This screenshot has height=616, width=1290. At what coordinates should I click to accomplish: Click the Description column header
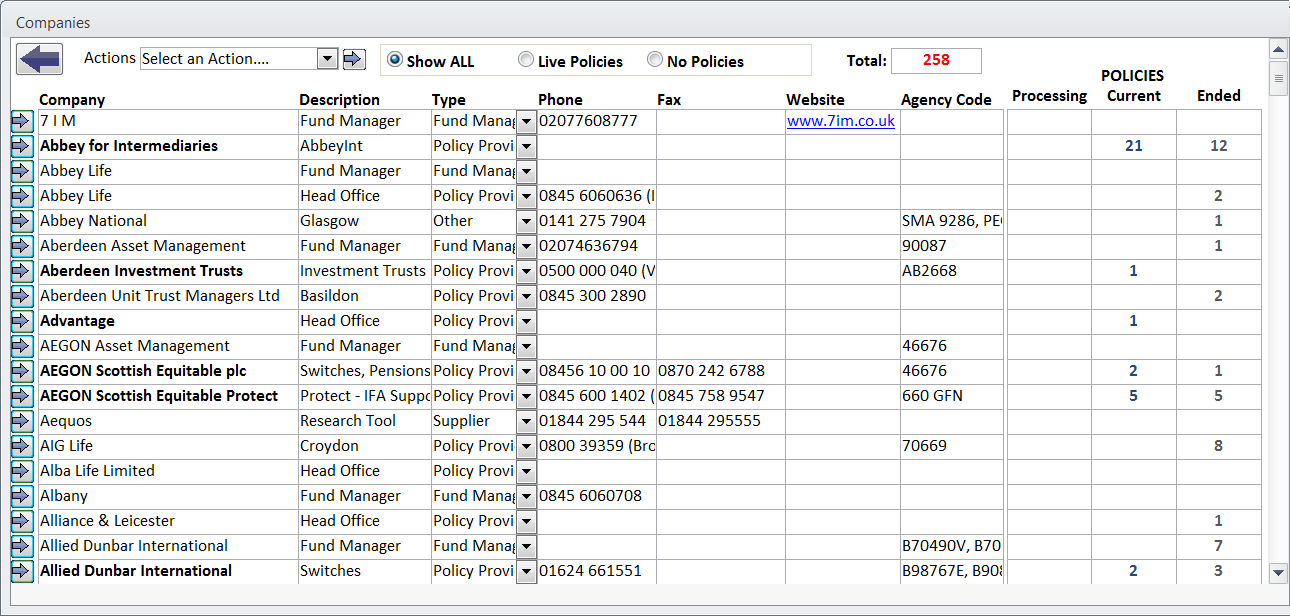(340, 100)
